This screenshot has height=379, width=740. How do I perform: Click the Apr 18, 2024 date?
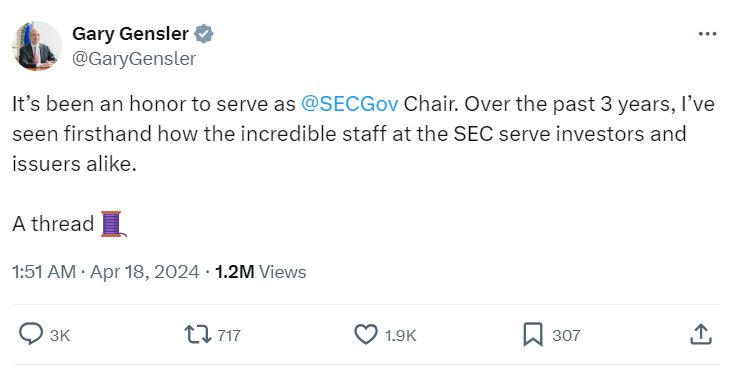click(144, 272)
